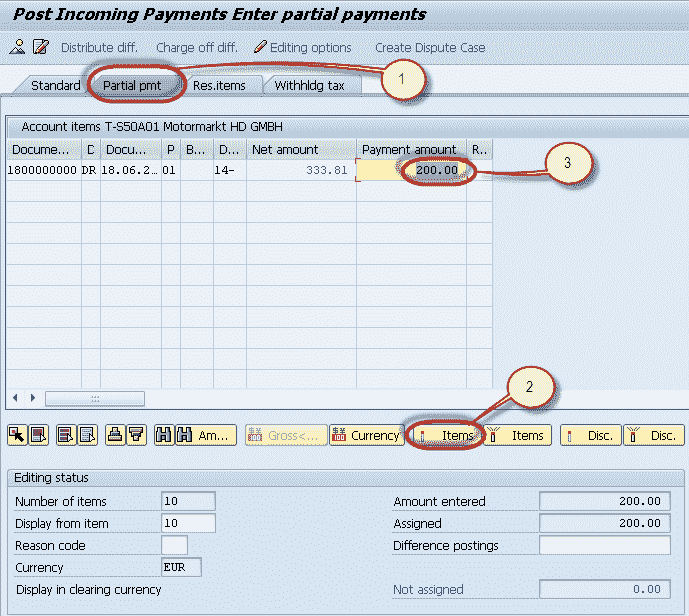
Task: Click the Display from item field
Action: [x=188, y=523]
